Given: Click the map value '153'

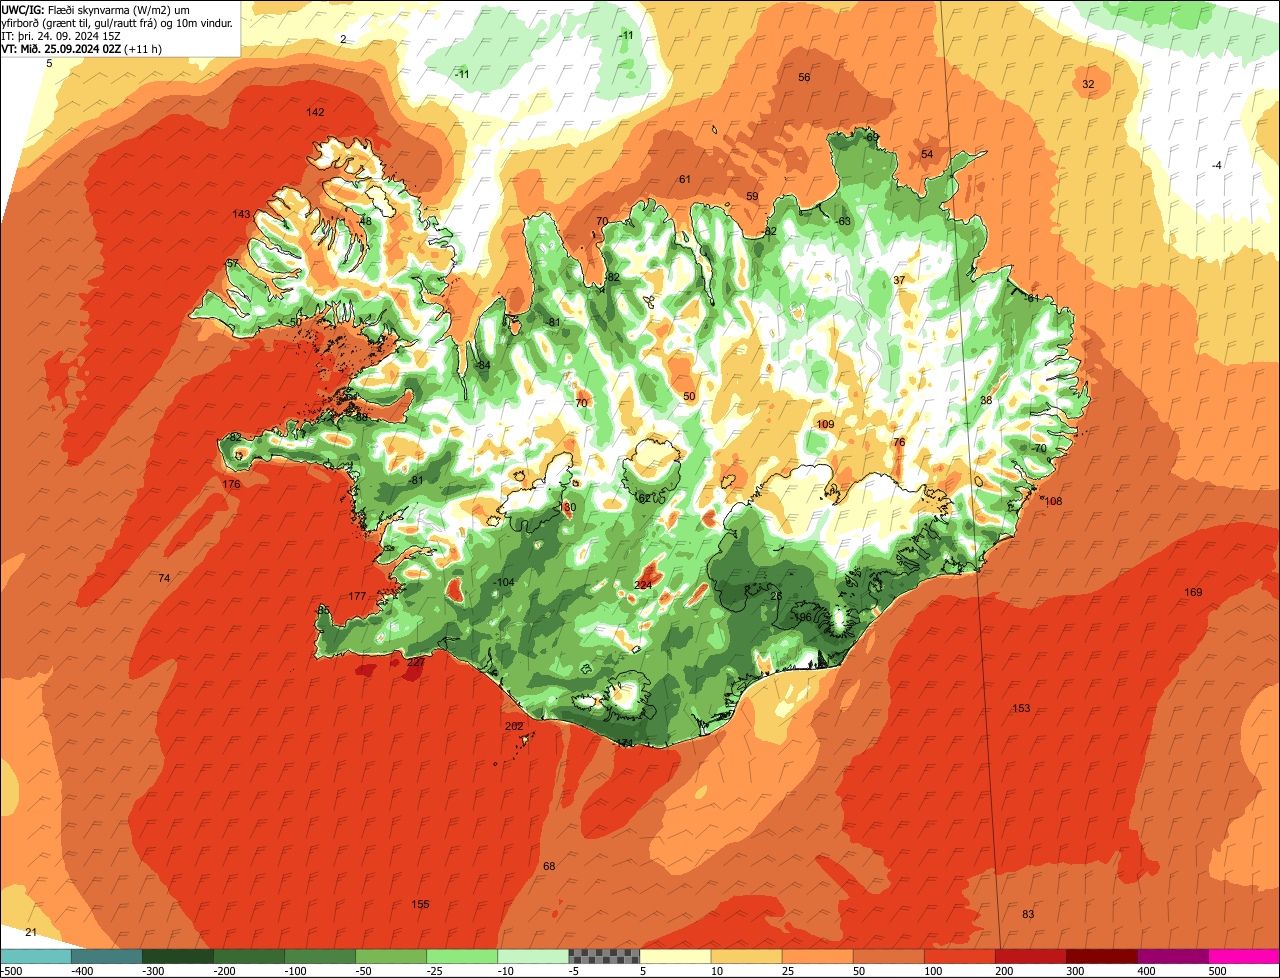Looking at the screenshot, I should pyautogui.click(x=1021, y=709).
